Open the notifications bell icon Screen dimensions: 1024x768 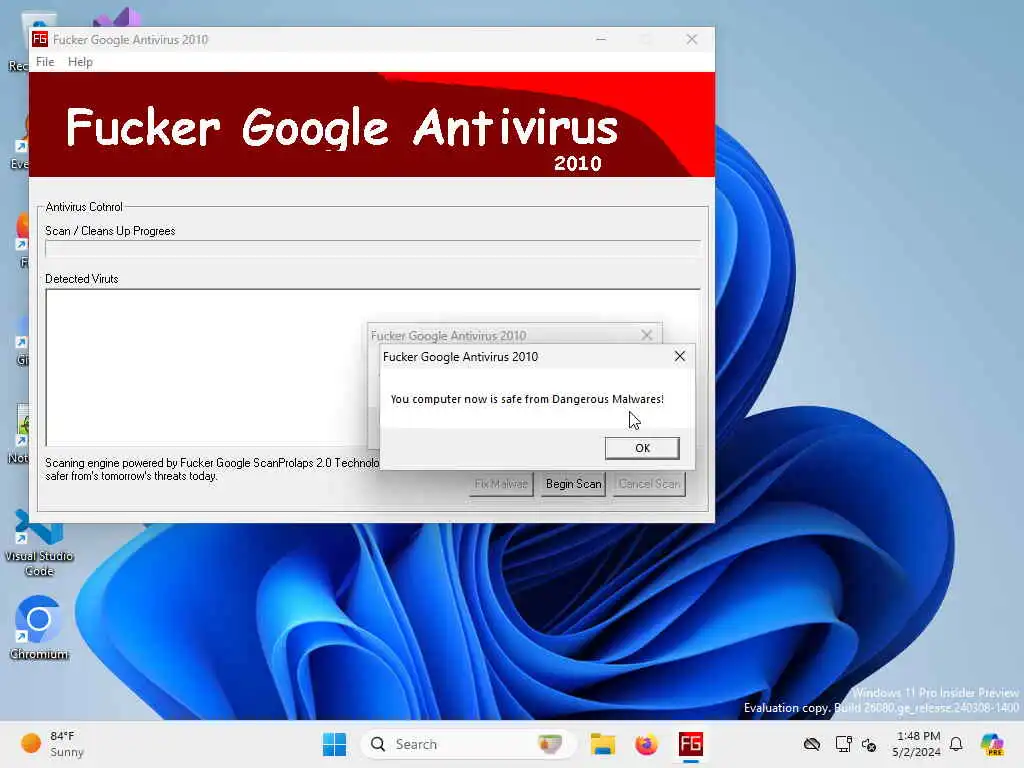(956, 744)
